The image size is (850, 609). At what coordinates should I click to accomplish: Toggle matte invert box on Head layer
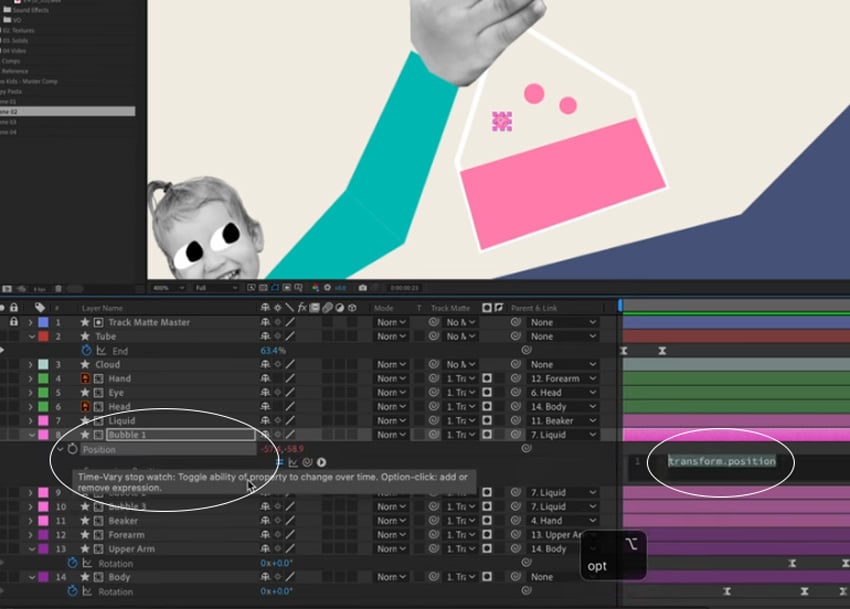[487, 406]
